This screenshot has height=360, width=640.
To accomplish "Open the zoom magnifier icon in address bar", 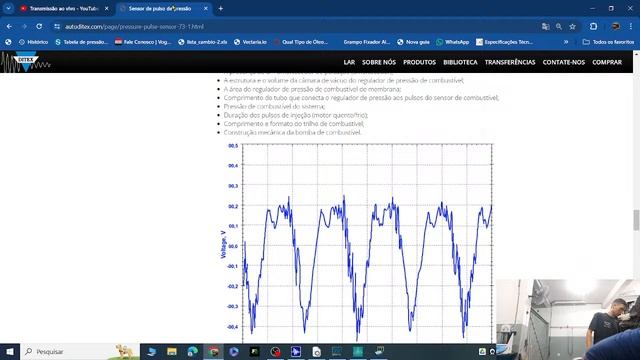I will [x=559, y=27].
